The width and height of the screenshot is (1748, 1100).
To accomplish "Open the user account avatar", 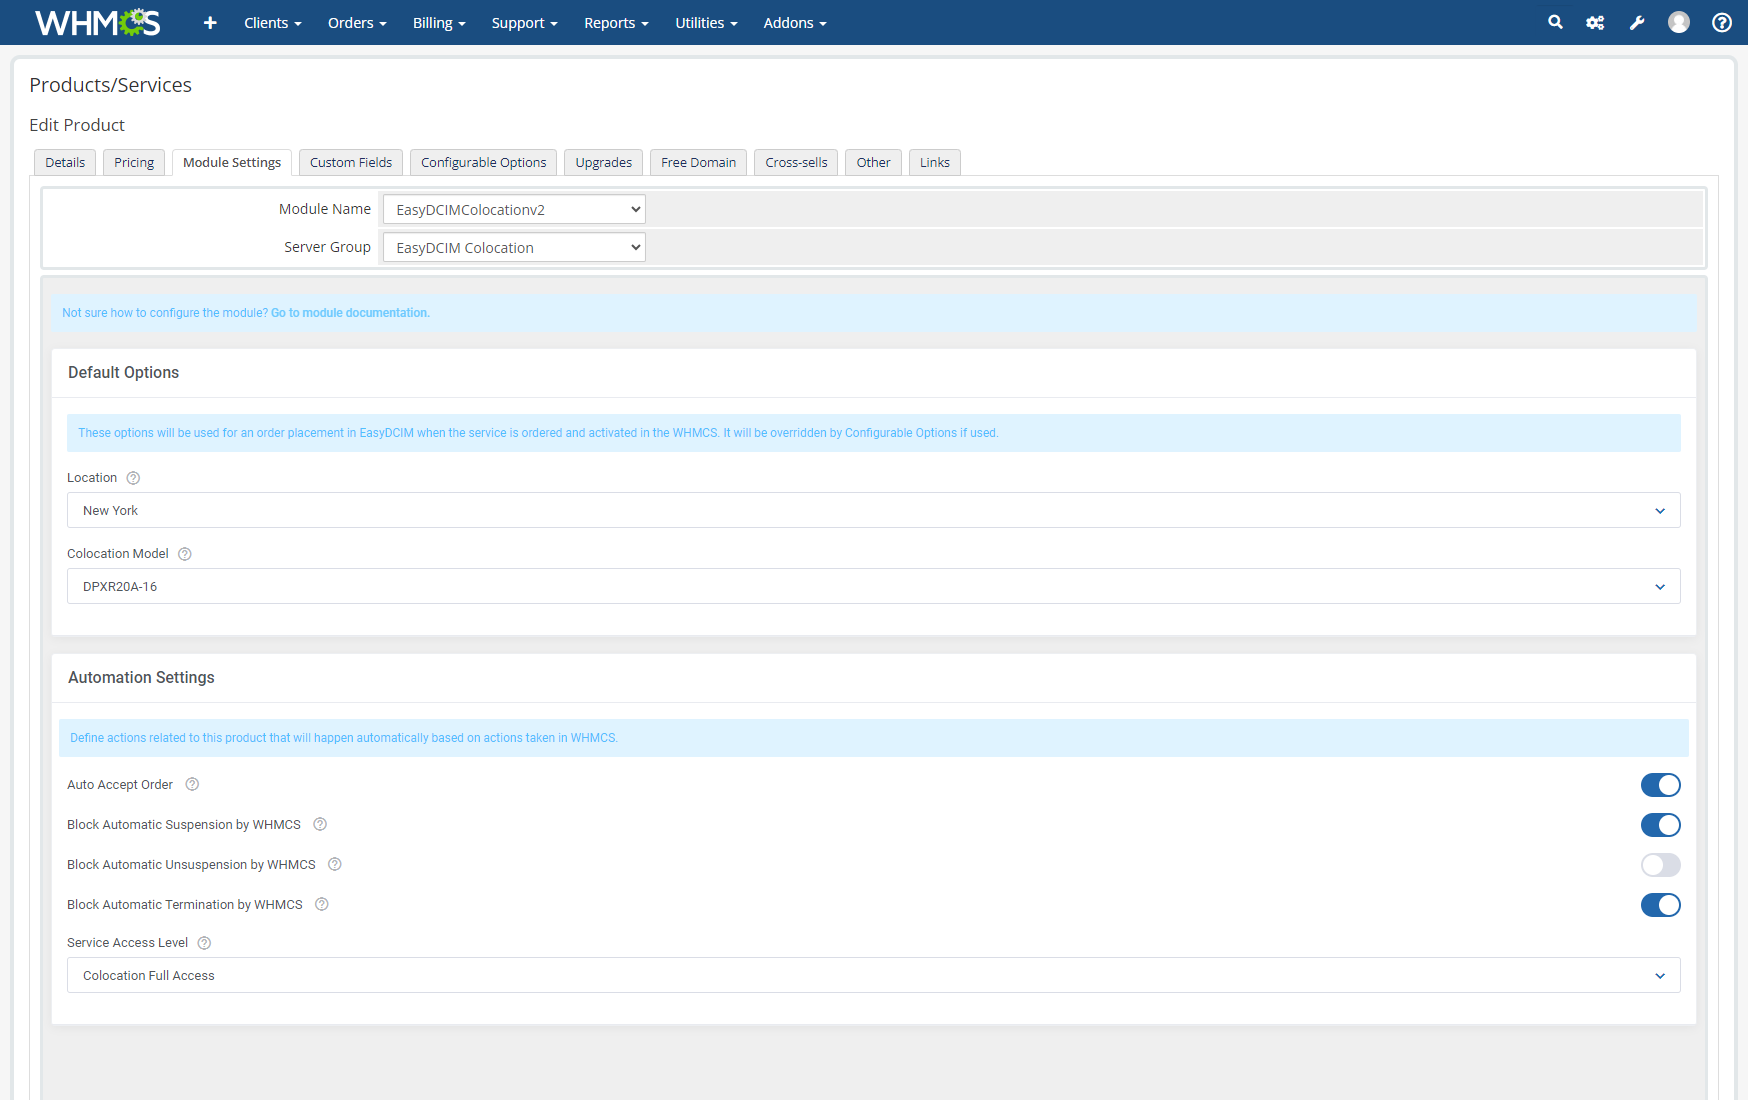I will [x=1679, y=22].
